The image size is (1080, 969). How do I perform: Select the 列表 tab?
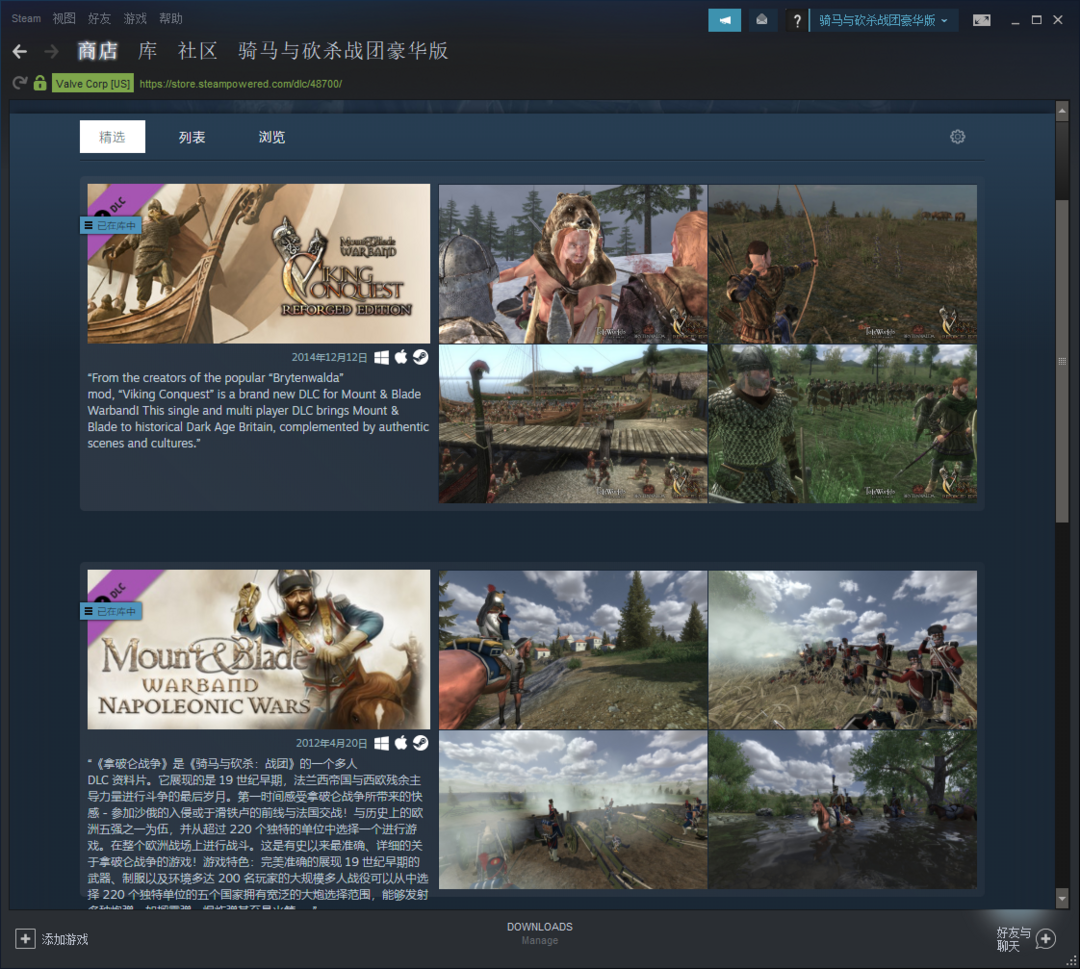192,137
